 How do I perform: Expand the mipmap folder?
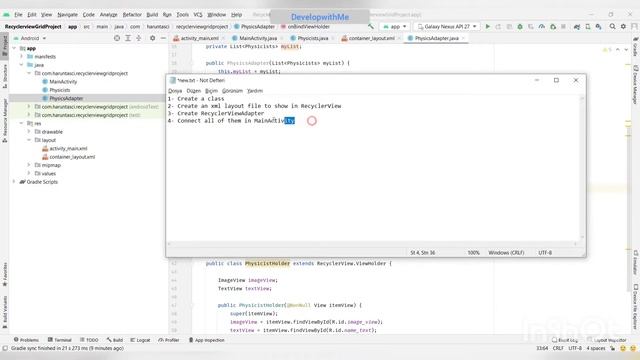(29, 165)
